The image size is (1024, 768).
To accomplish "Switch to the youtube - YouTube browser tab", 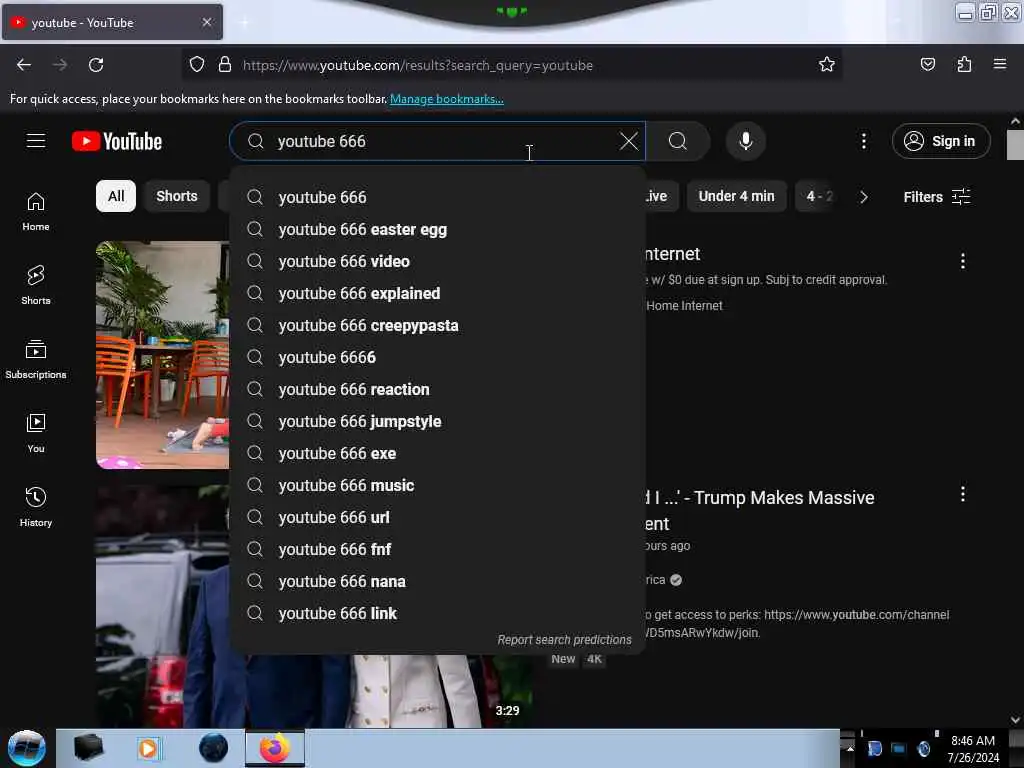I will coord(112,22).
